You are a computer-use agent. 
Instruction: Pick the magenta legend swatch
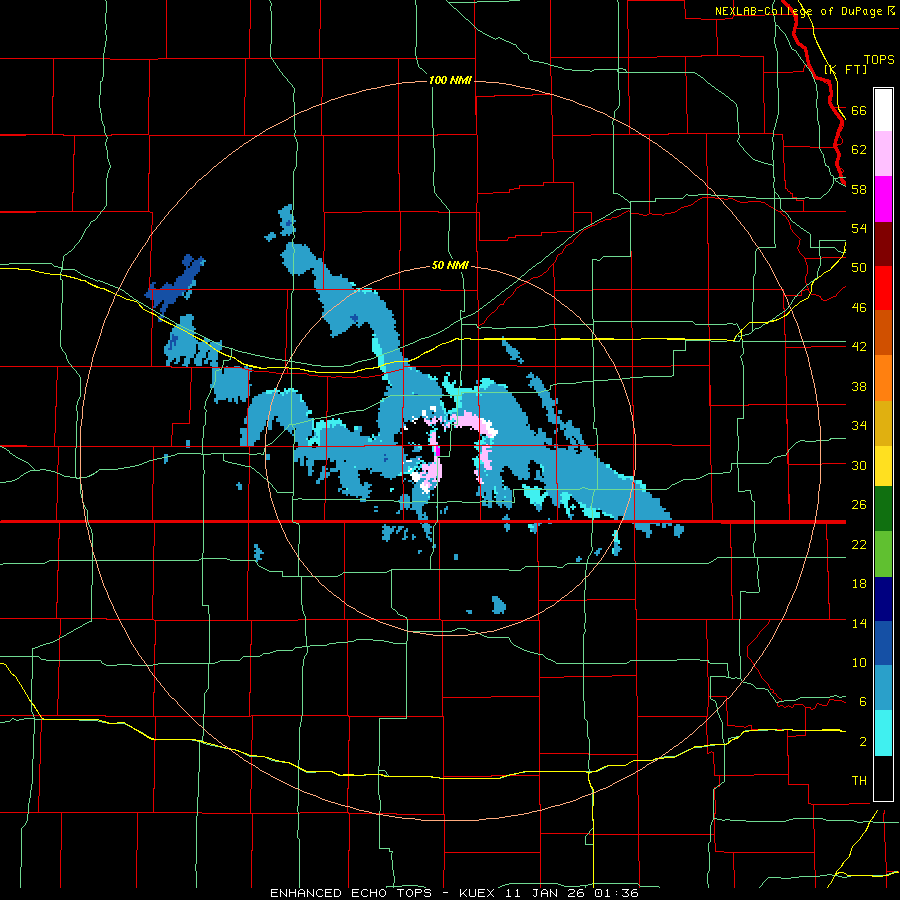point(883,199)
